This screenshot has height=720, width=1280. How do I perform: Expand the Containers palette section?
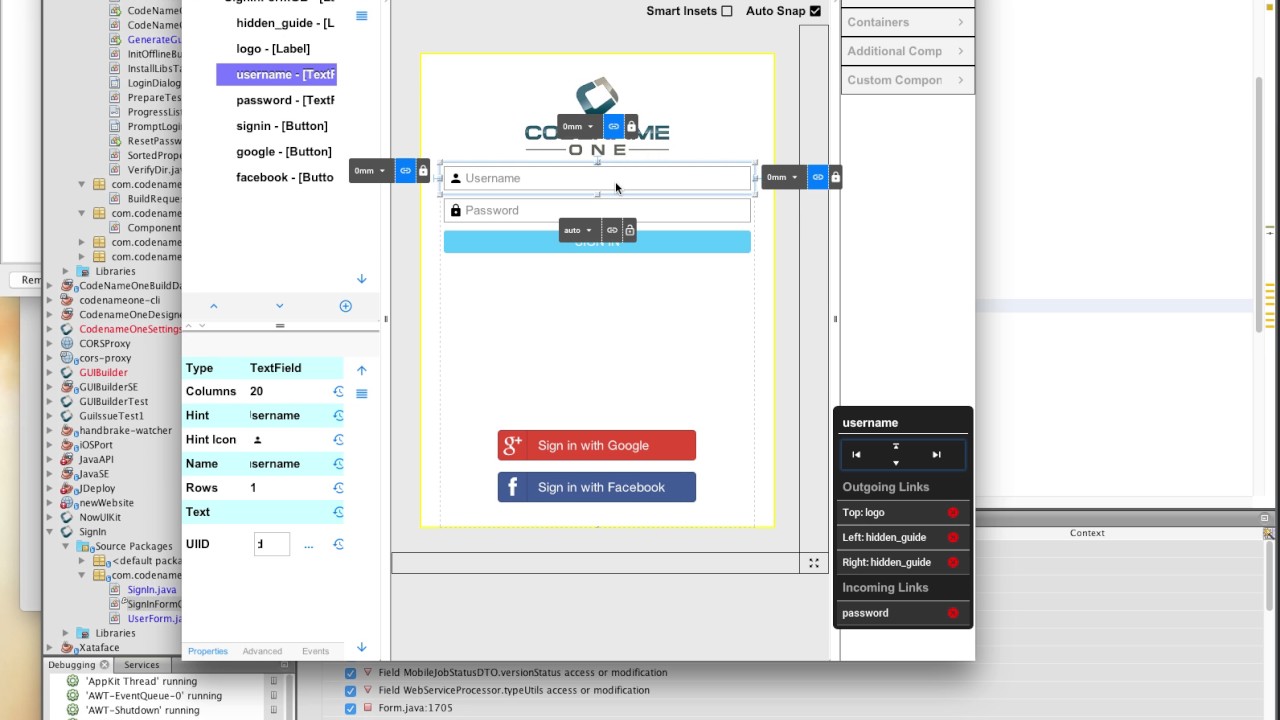[x=907, y=22]
